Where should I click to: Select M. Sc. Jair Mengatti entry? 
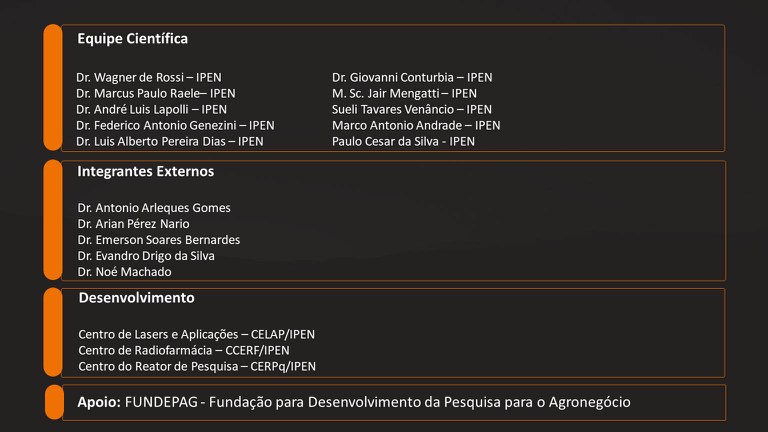[404, 93]
